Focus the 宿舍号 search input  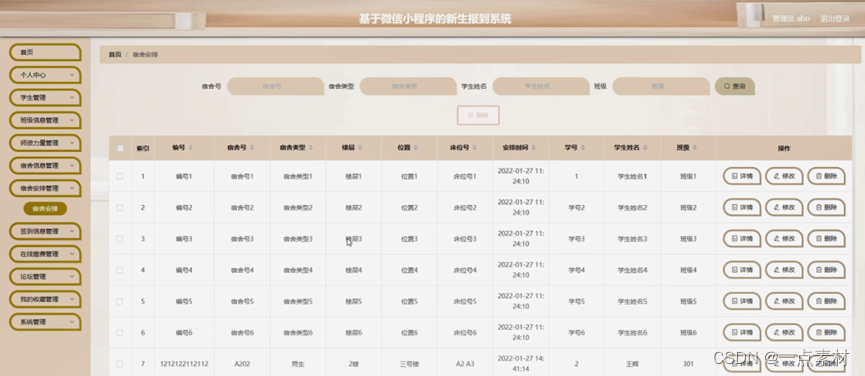pos(275,87)
